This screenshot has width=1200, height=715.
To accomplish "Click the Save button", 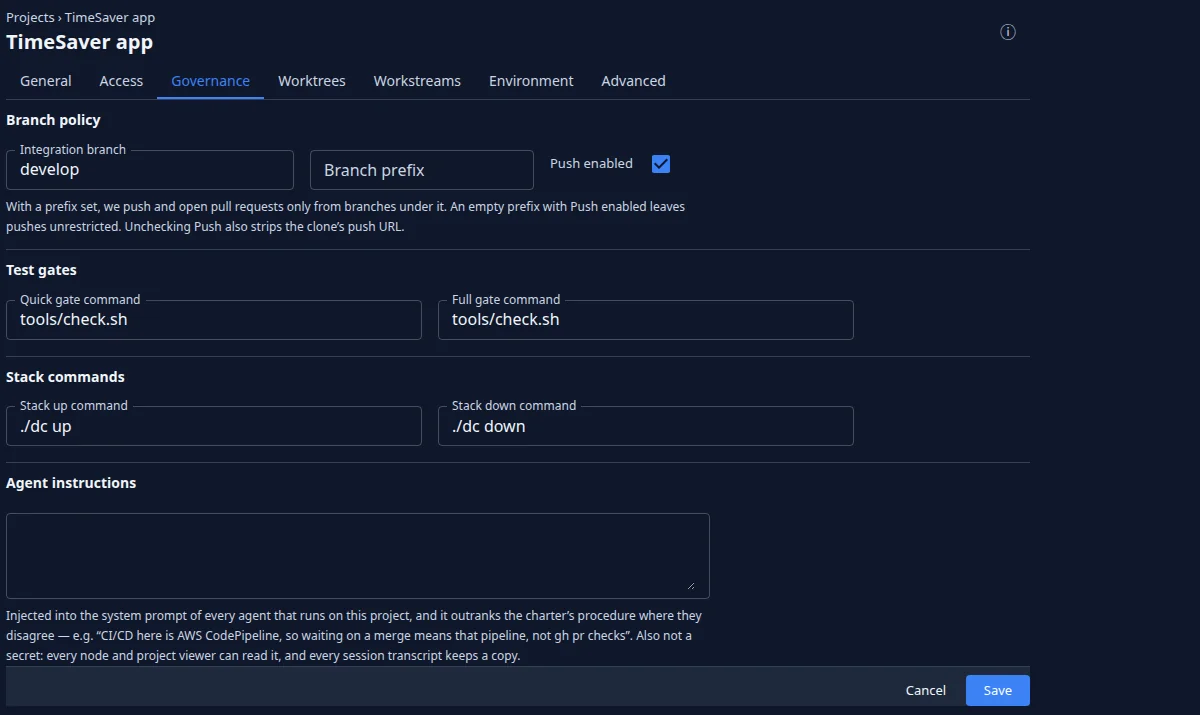I will (997, 690).
